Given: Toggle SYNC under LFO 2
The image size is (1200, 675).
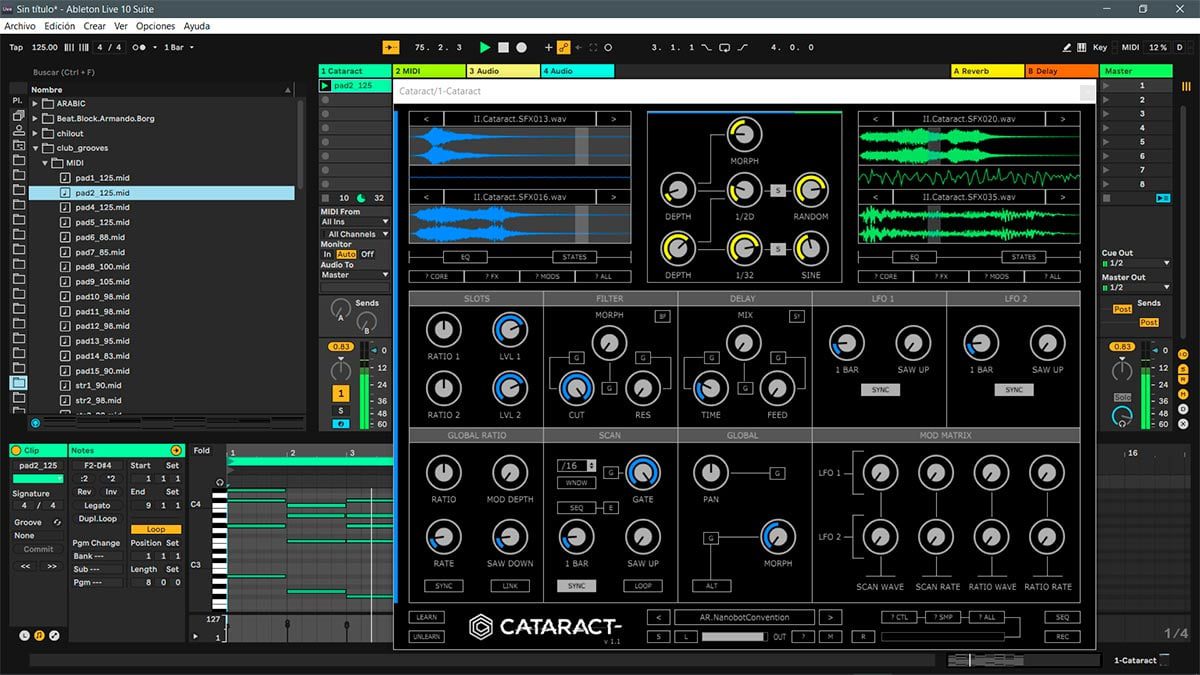Looking at the screenshot, I should click(1014, 390).
